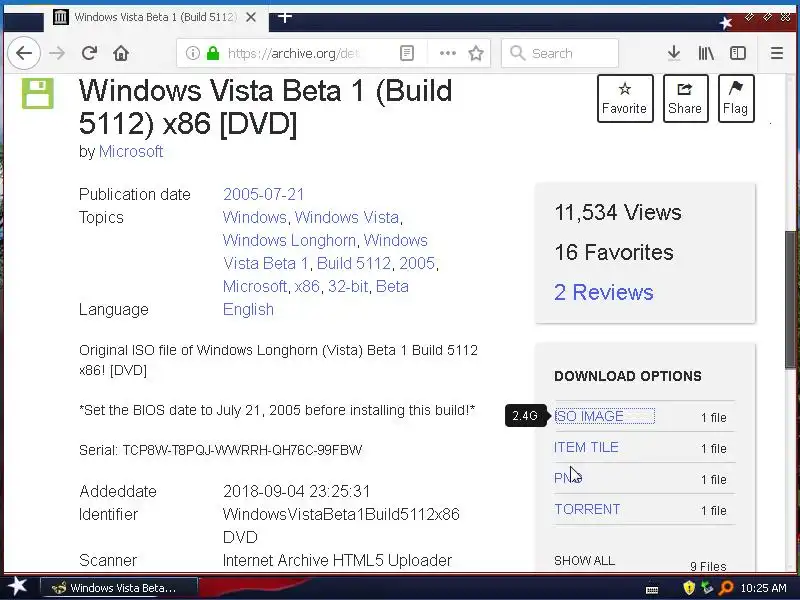Click the orange magnifier tray icon

[726, 588]
